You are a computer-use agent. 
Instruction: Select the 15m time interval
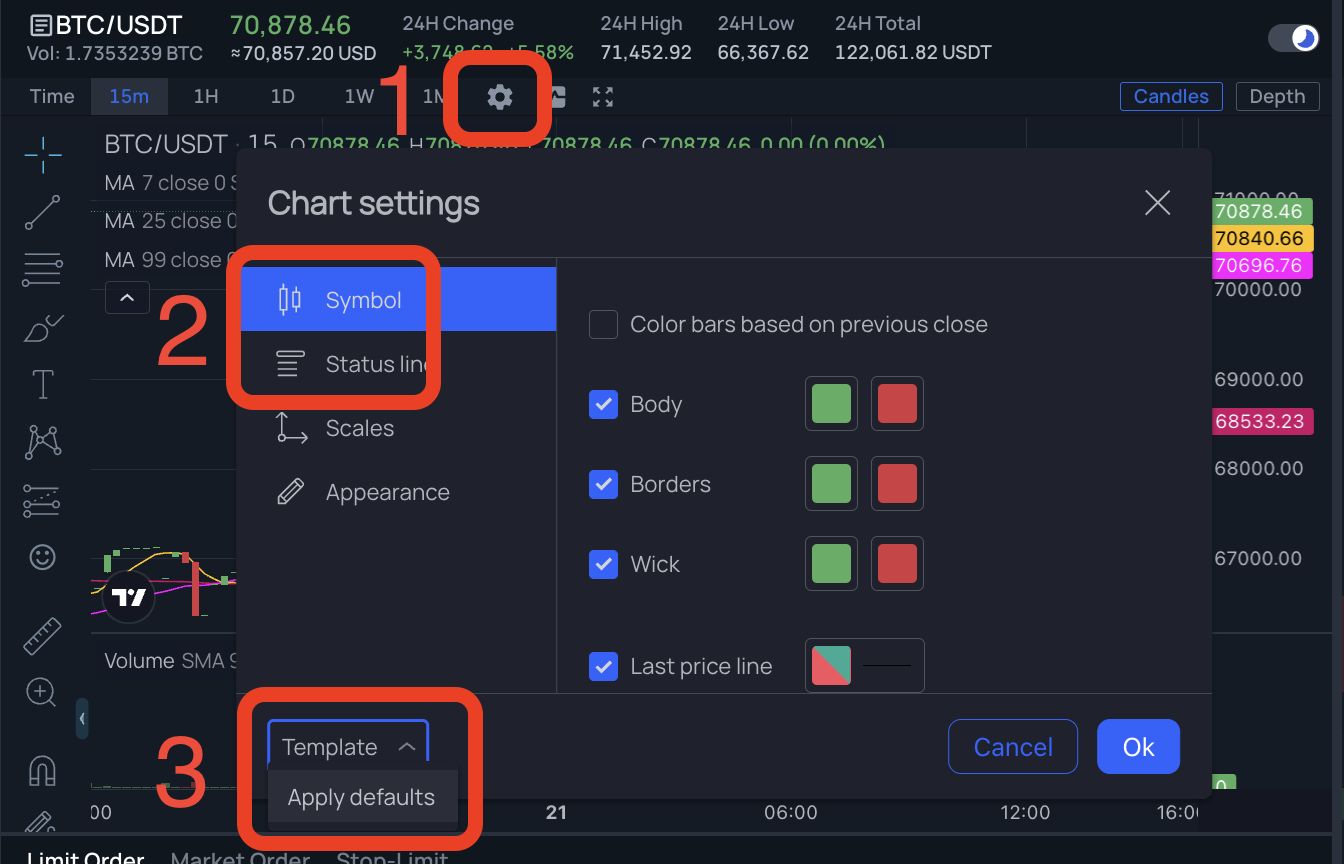pyautogui.click(x=129, y=96)
